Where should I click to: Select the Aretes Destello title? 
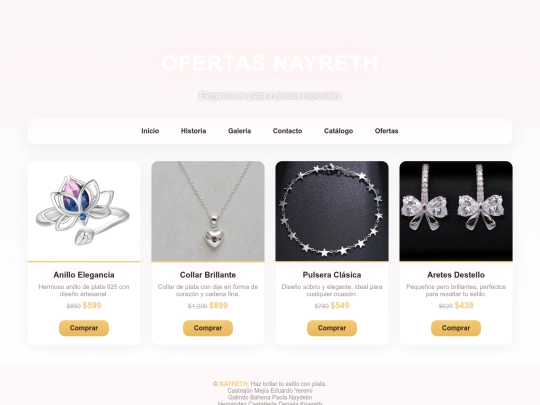456,275
